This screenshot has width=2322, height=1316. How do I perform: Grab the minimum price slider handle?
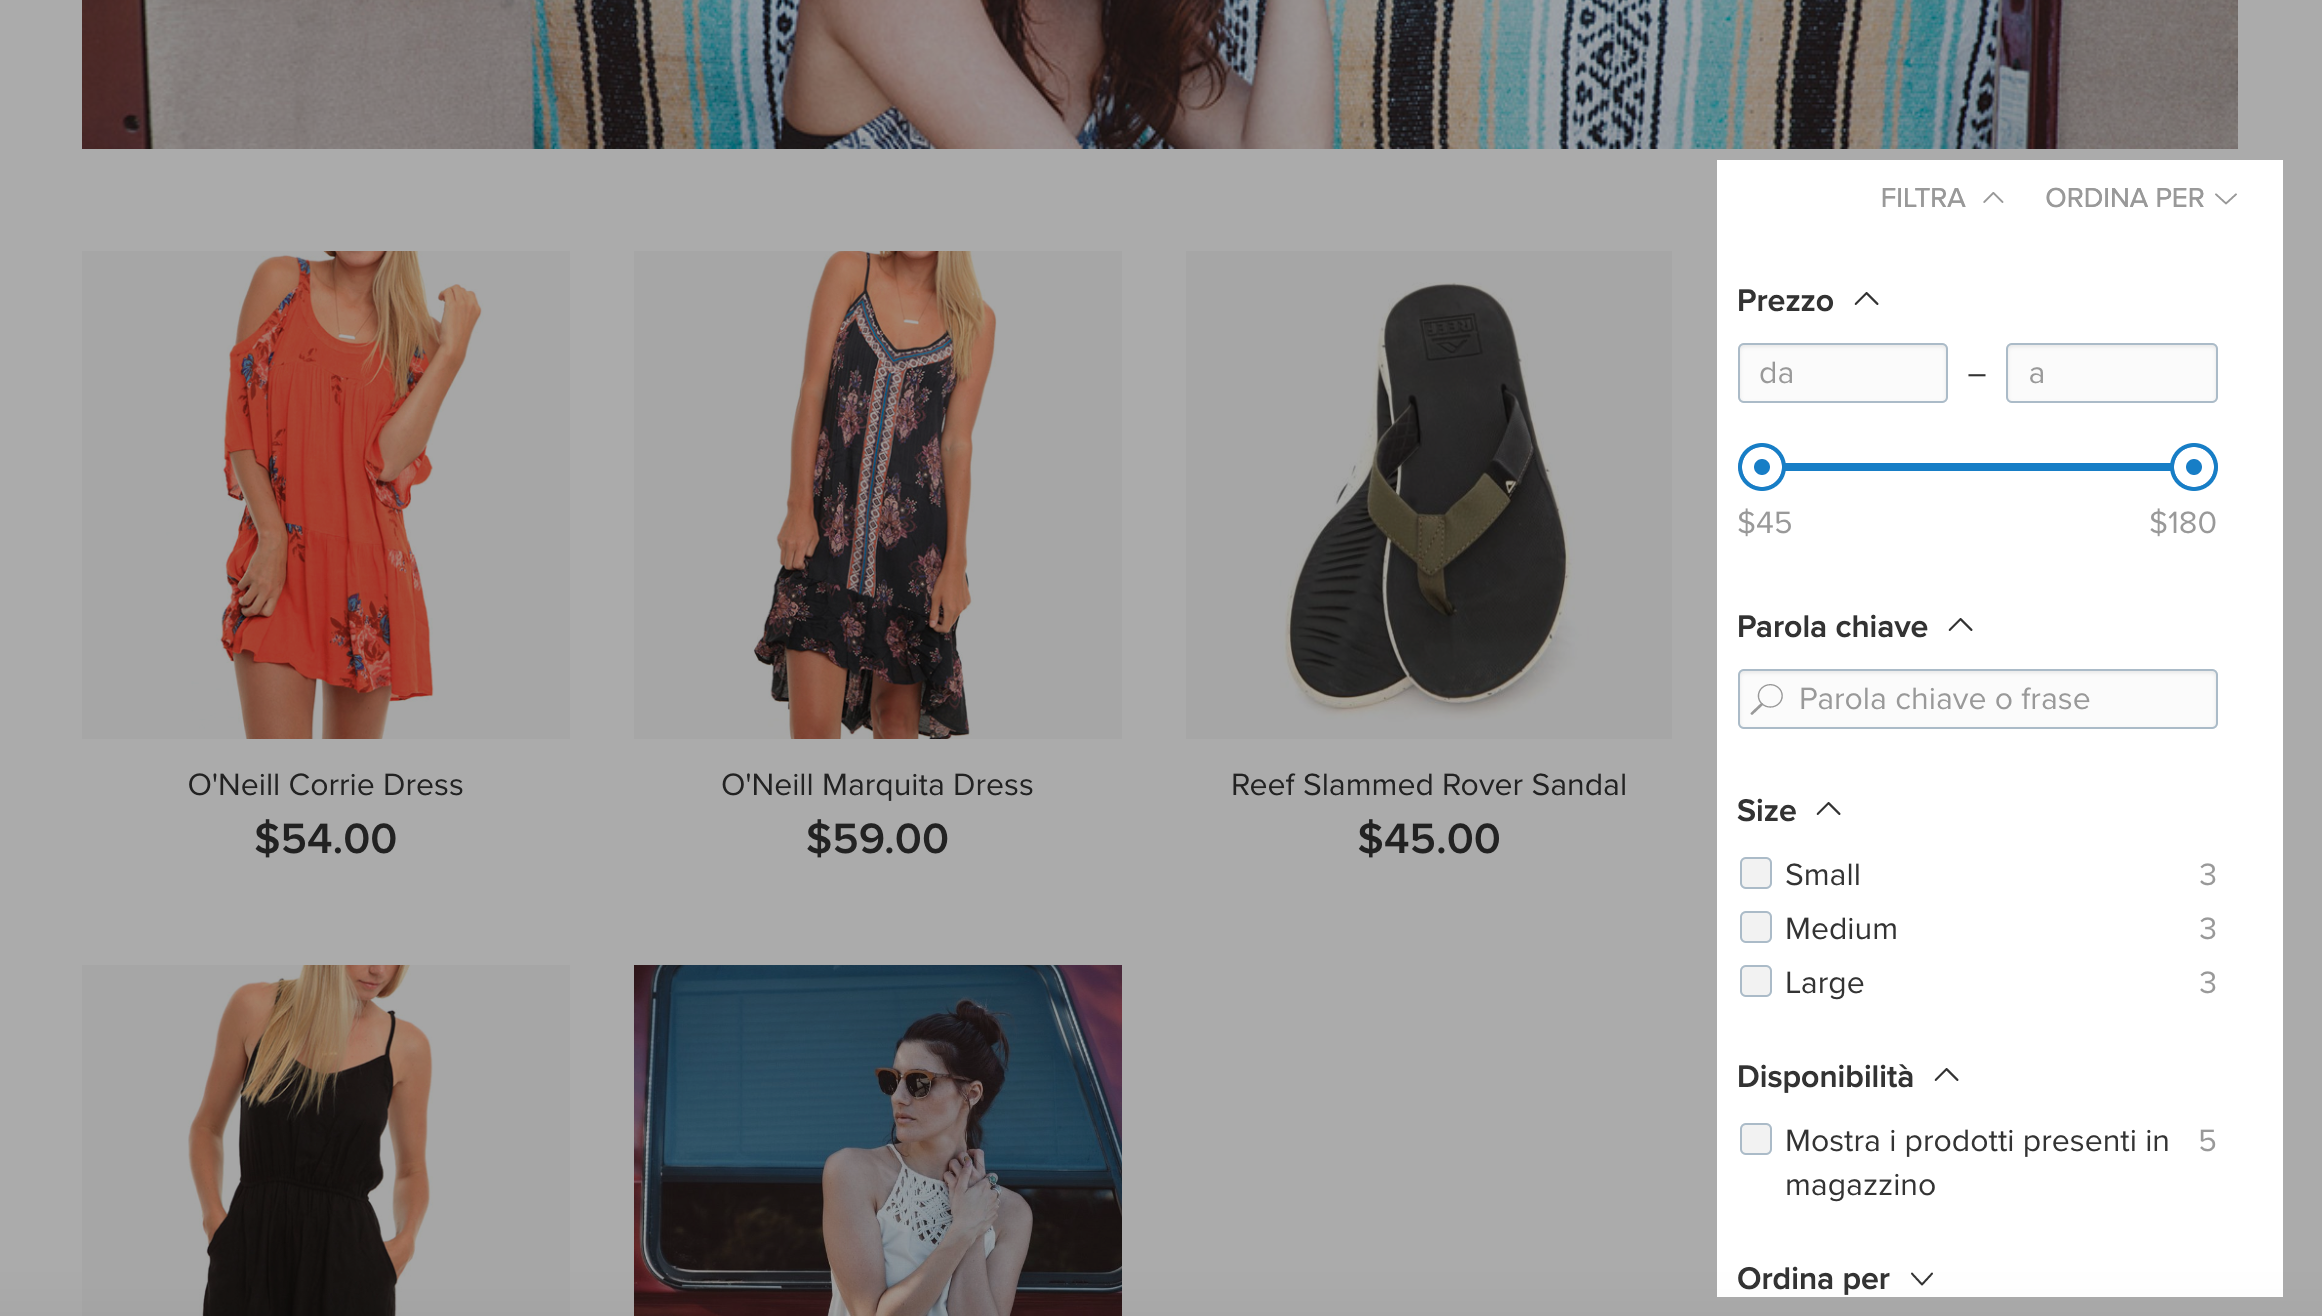point(1762,467)
